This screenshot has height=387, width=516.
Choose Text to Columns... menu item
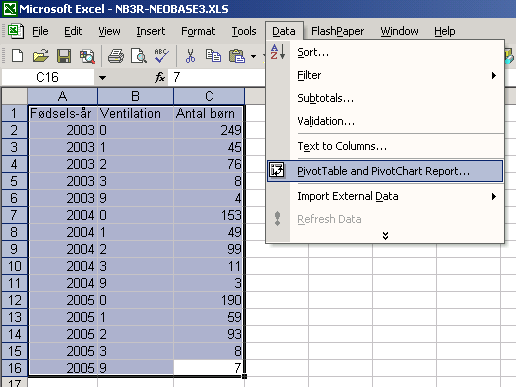[385, 146]
